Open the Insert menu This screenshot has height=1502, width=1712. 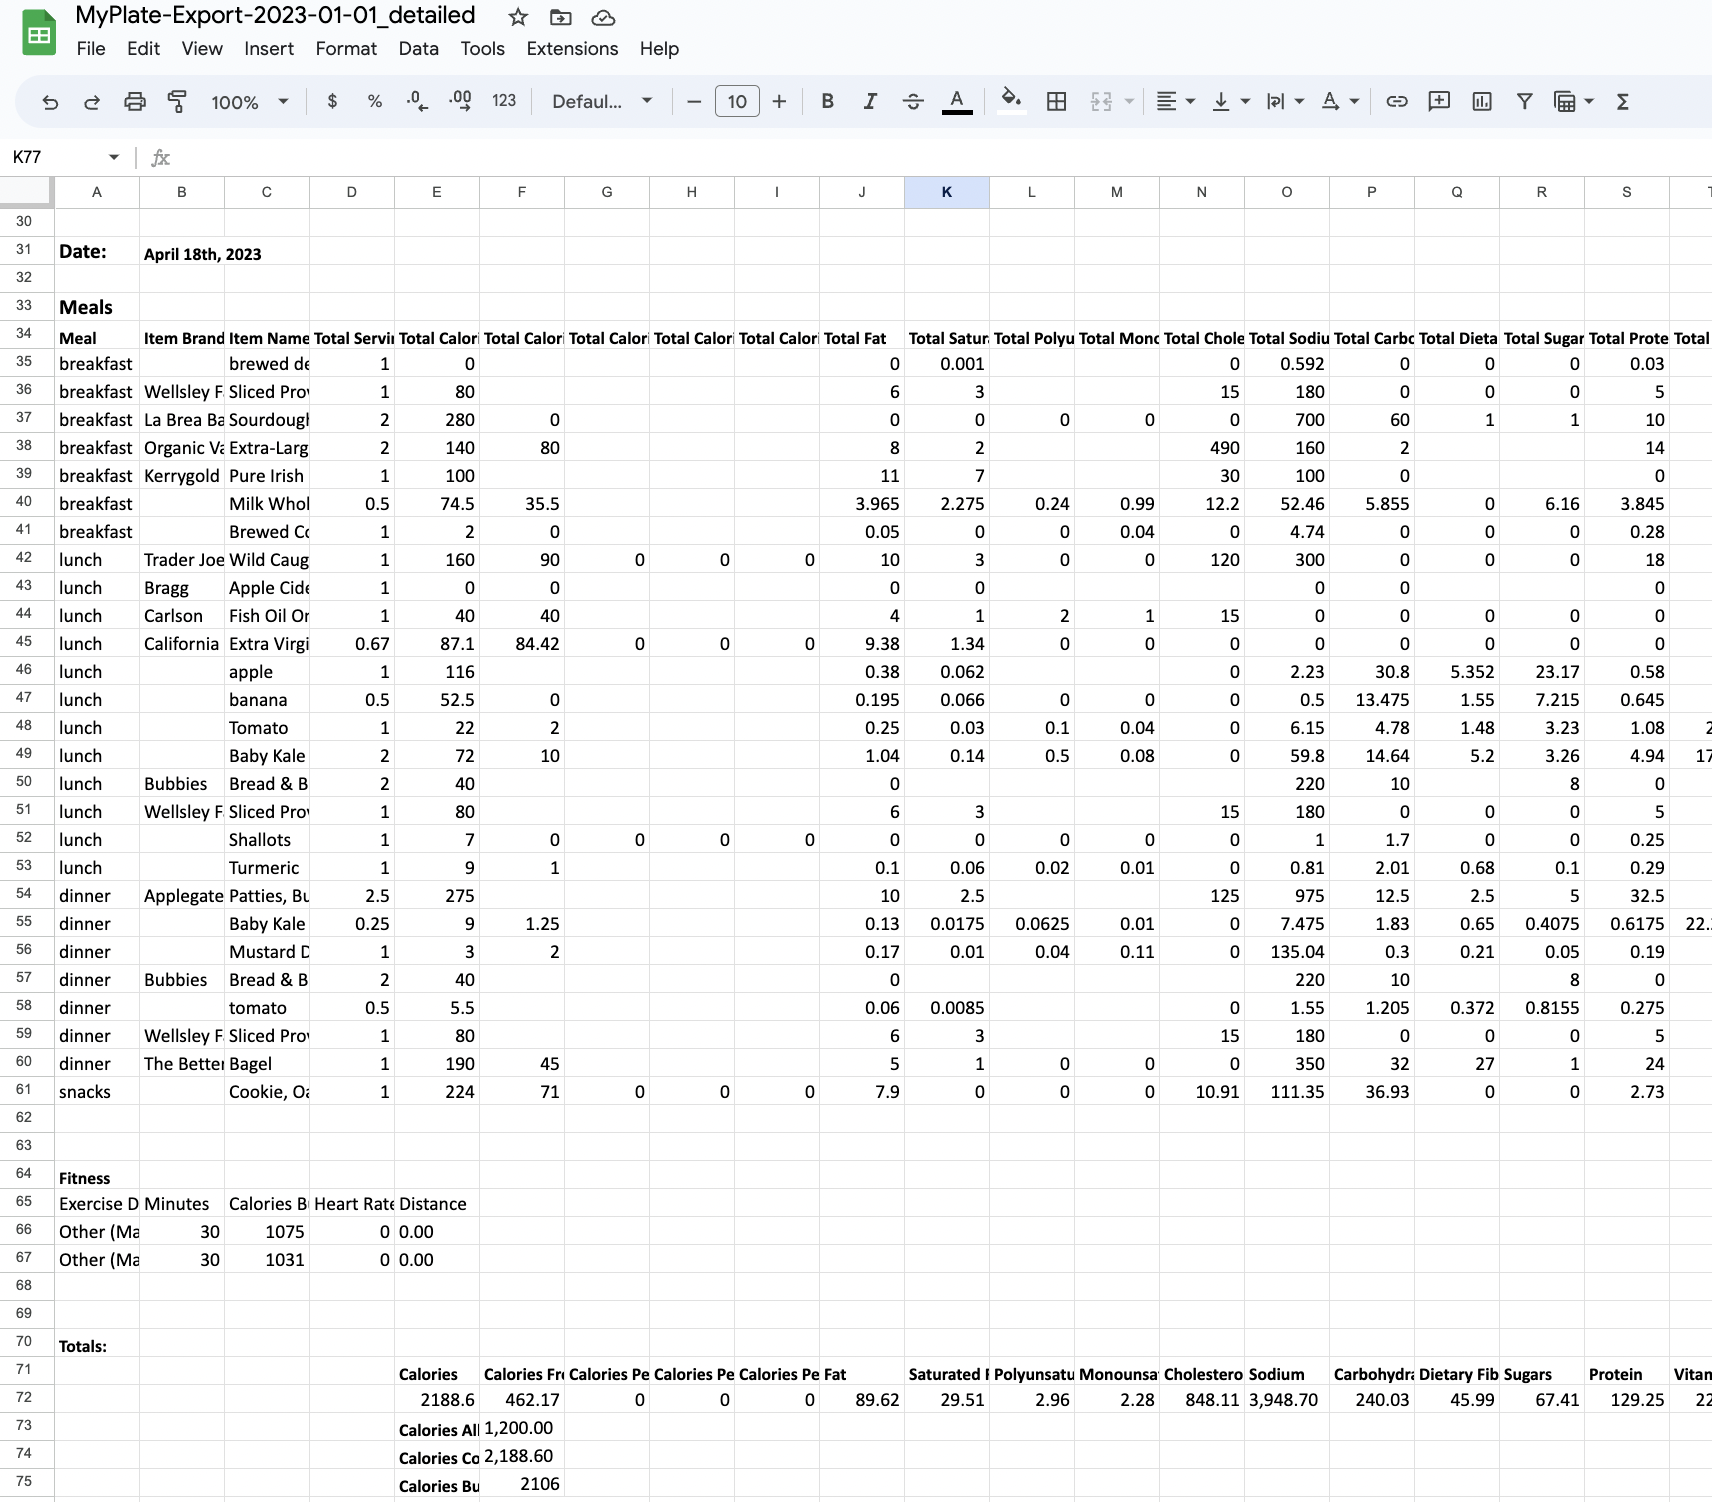coord(269,48)
